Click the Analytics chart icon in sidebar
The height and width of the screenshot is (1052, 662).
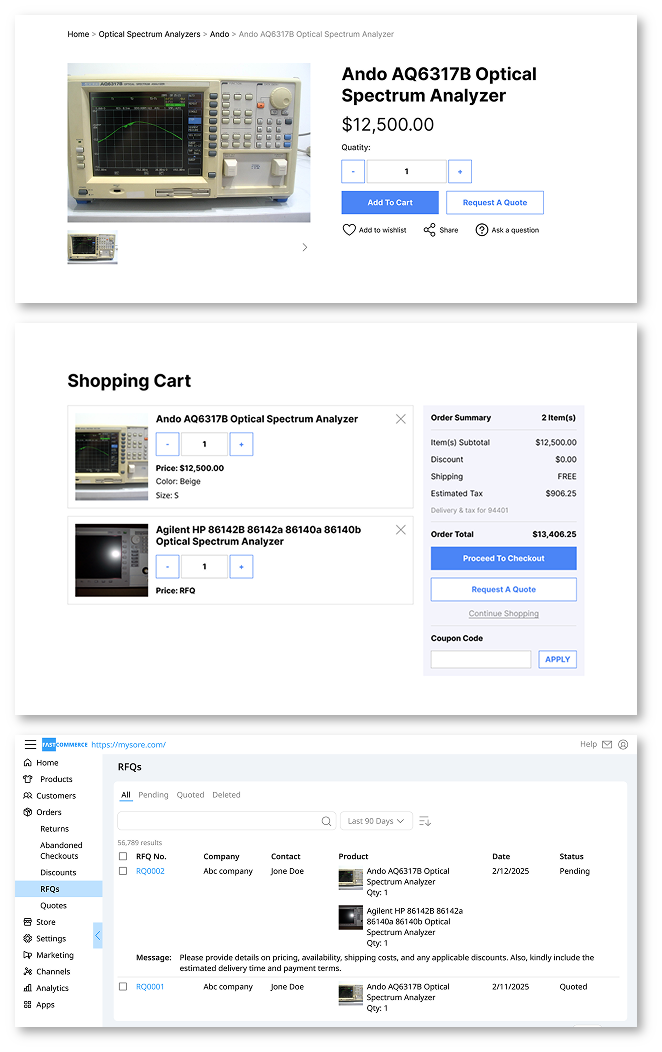click(27, 988)
